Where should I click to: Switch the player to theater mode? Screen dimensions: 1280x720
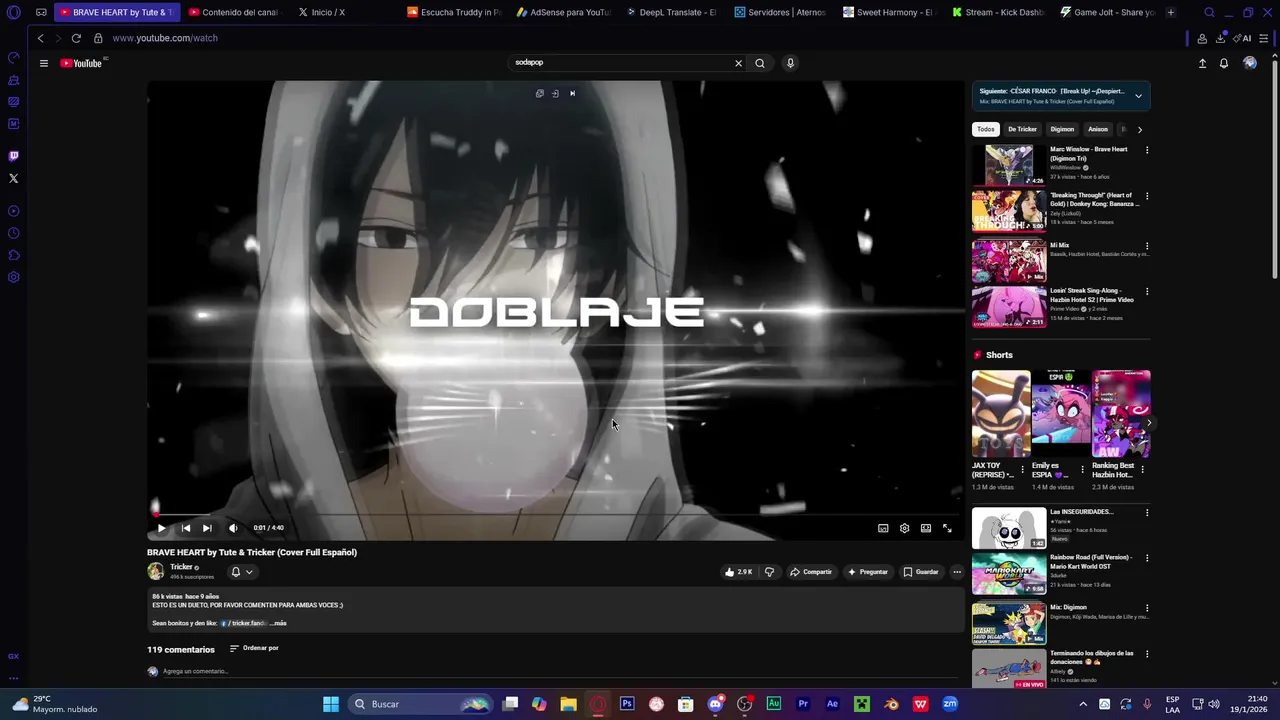click(x=926, y=528)
